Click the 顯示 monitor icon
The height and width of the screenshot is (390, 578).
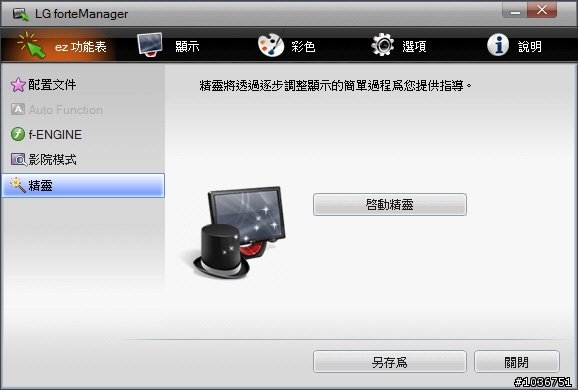tap(150, 45)
